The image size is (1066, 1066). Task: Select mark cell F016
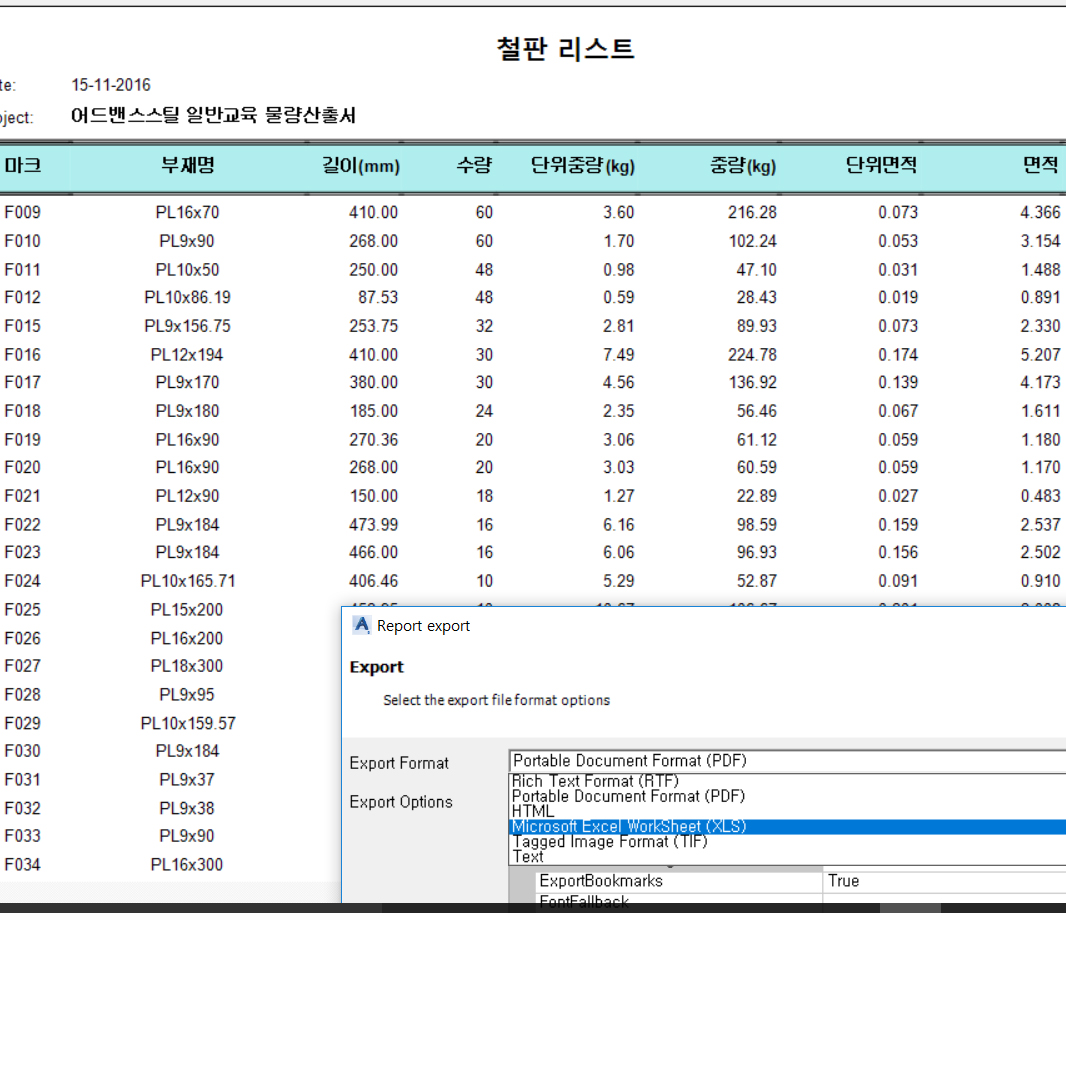coord(22,355)
